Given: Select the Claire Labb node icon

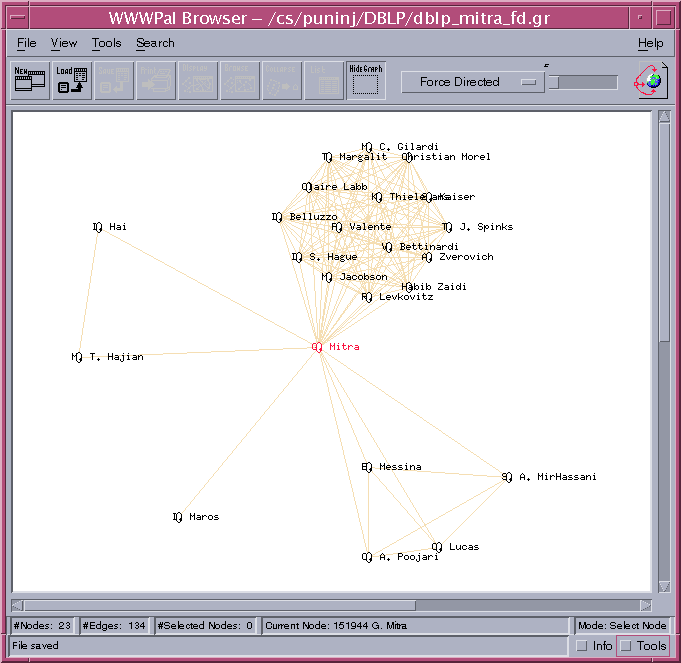Looking at the screenshot, I should pyautogui.click(x=307, y=187).
